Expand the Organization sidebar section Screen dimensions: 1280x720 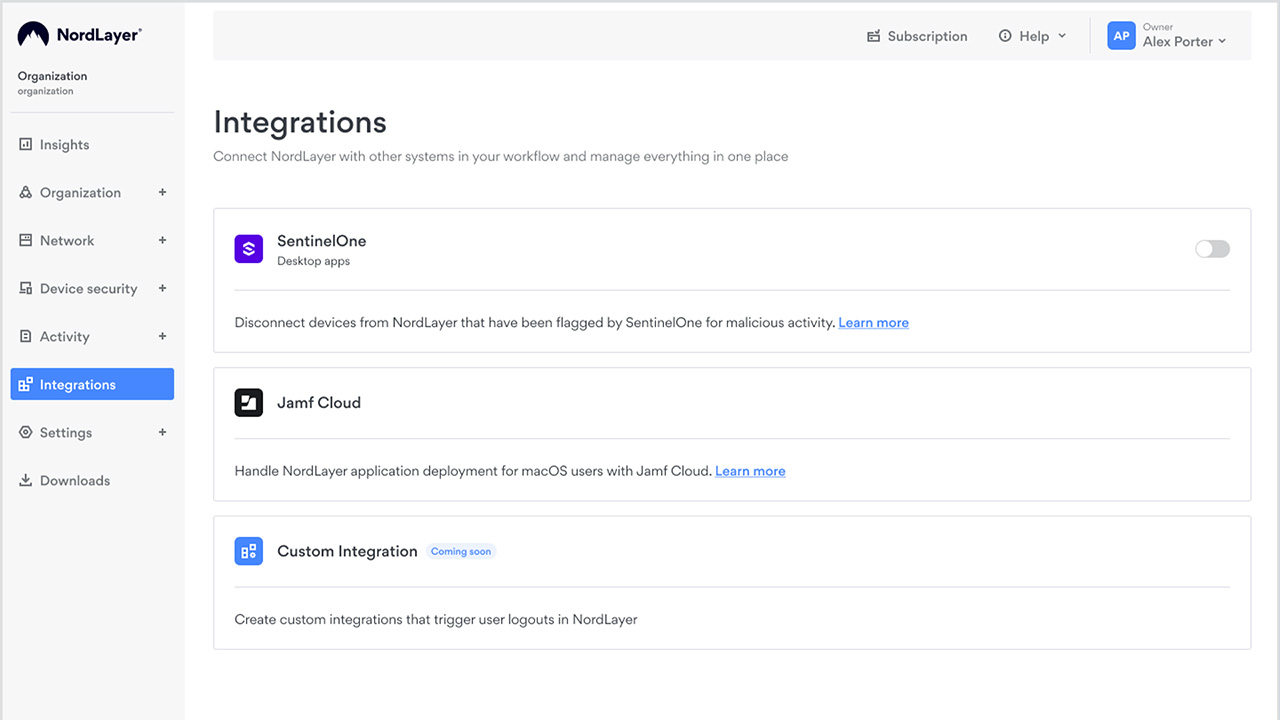click(162, 193)
